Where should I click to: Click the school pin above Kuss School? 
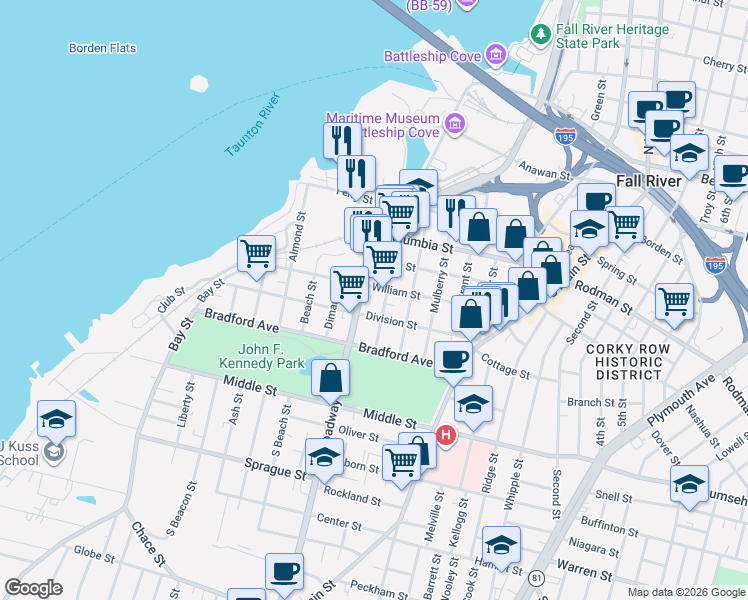56,420
